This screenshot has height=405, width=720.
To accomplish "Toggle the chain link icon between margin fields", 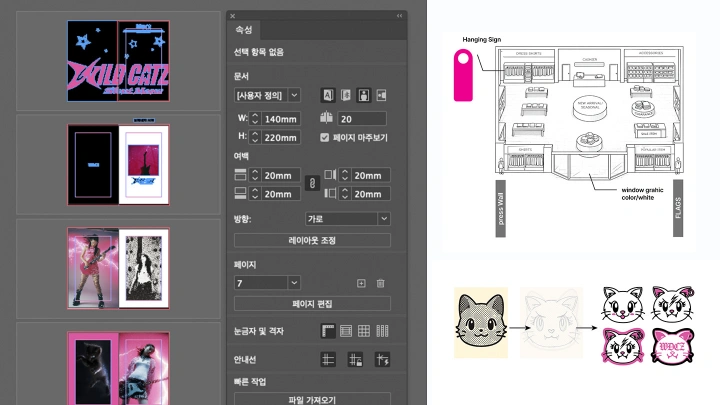I will pos(312,183).
